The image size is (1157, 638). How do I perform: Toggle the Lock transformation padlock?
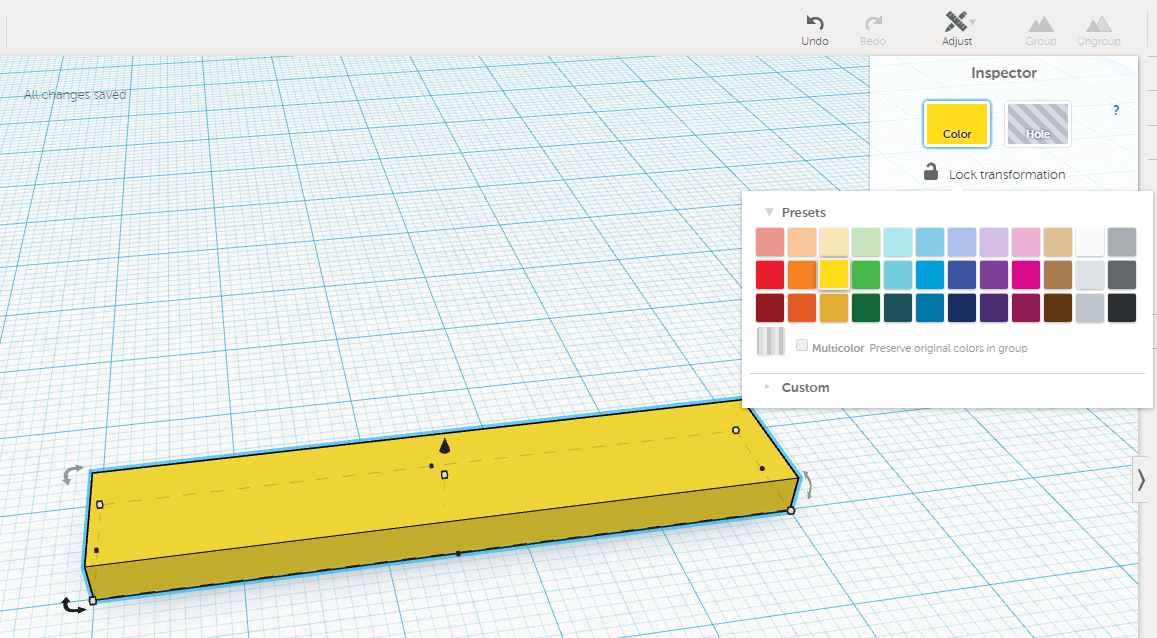(931, 172)
